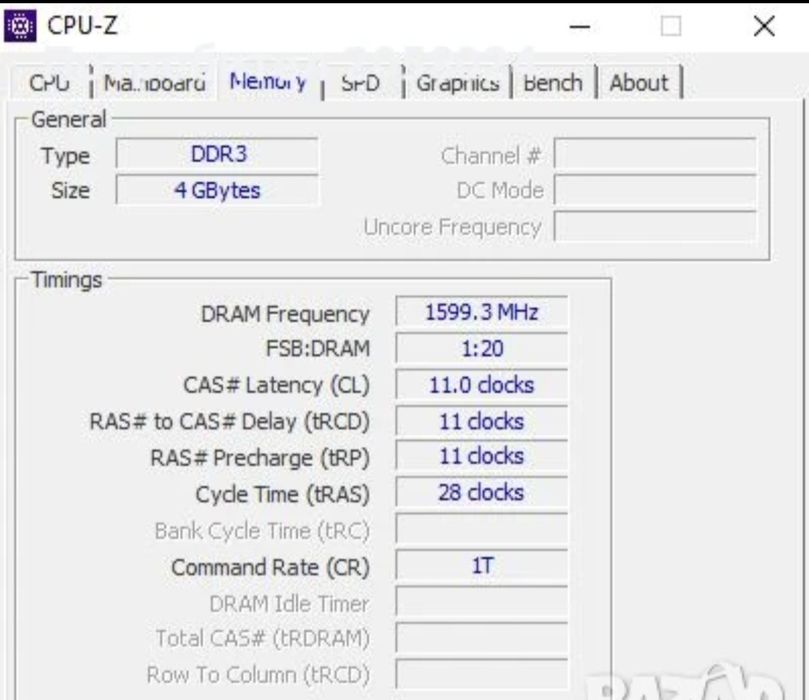Select the Memory tab
This screenshot has width=809, height=700.
pyautogui.click(x=268, y=81)
